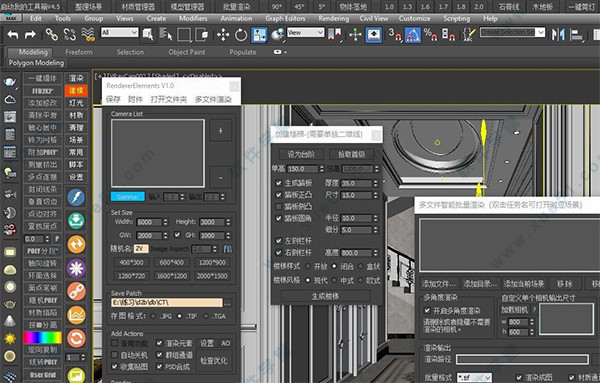Open the 灯光 plugin category tab

tap(76, 103)
